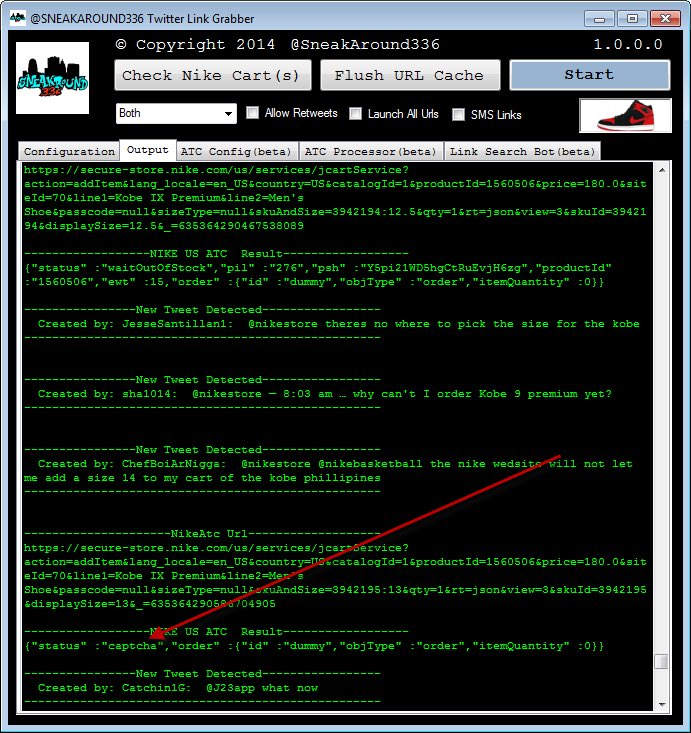Toggle the Launch All Urls checkbox
This screenshot has width=691, height=733.
[x=355, y=114]
